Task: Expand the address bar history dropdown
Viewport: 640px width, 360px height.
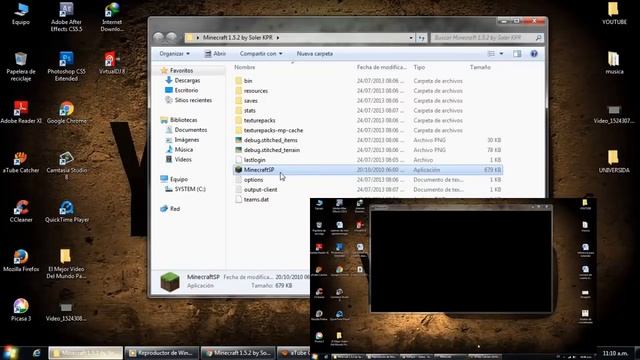Action: 411,38
